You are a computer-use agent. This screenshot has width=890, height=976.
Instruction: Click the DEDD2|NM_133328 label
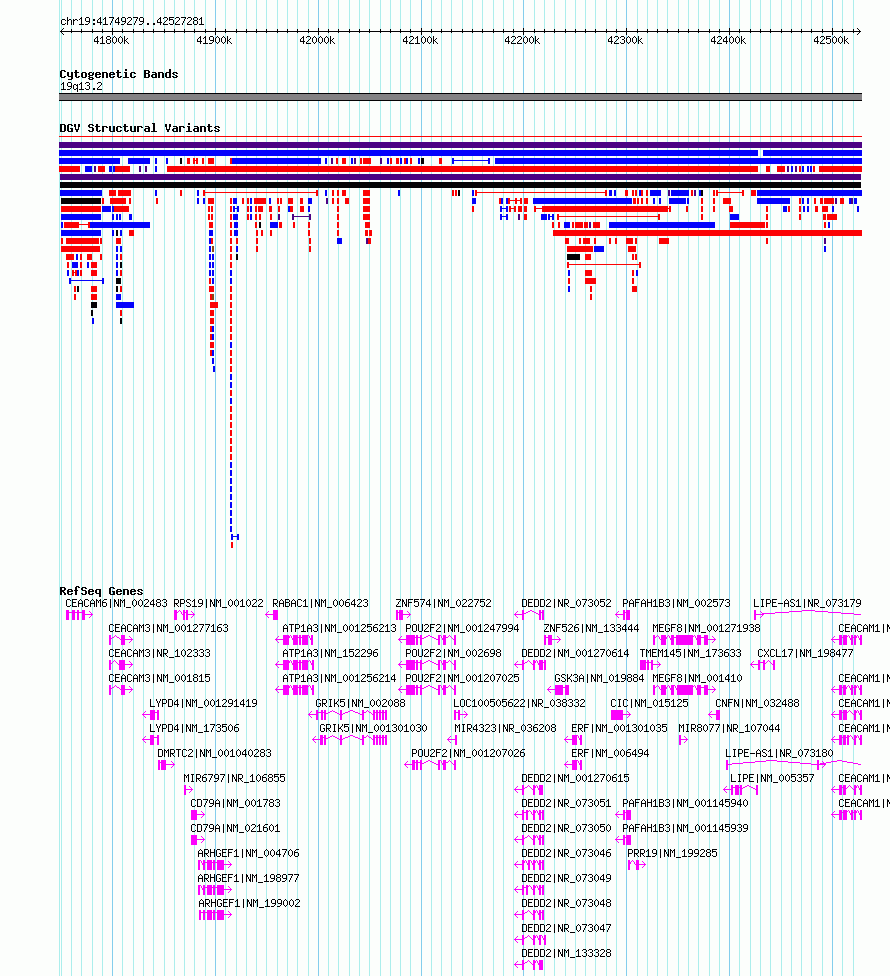click(x=566, y=953)
